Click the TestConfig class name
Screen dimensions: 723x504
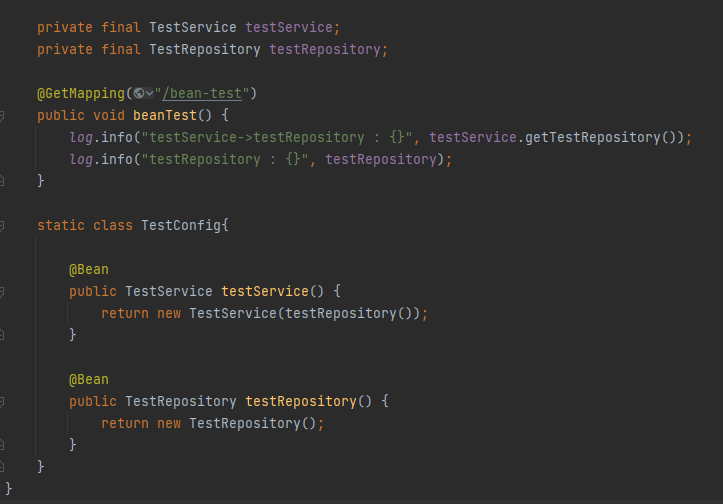181,225
